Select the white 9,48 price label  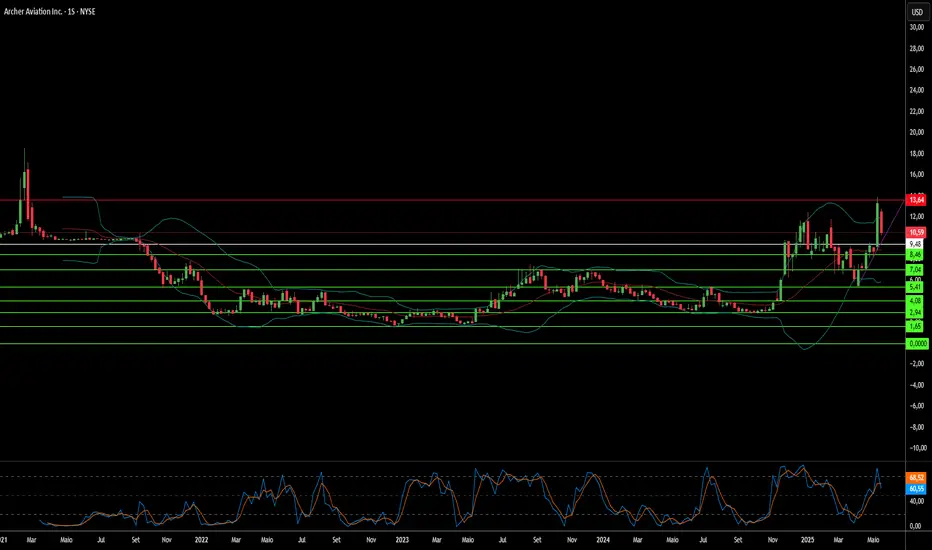tap(916, 244)
